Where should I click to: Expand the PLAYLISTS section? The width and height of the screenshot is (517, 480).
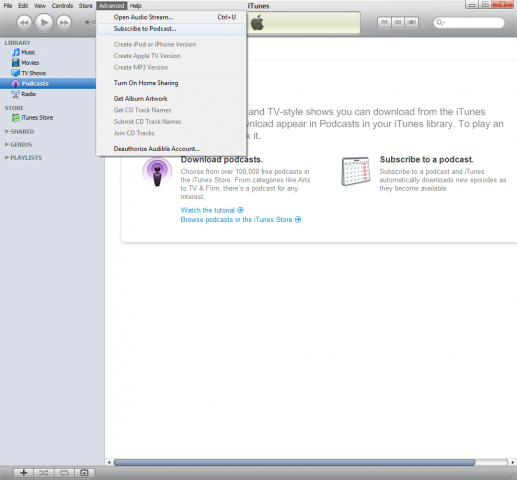pos(7,157)
